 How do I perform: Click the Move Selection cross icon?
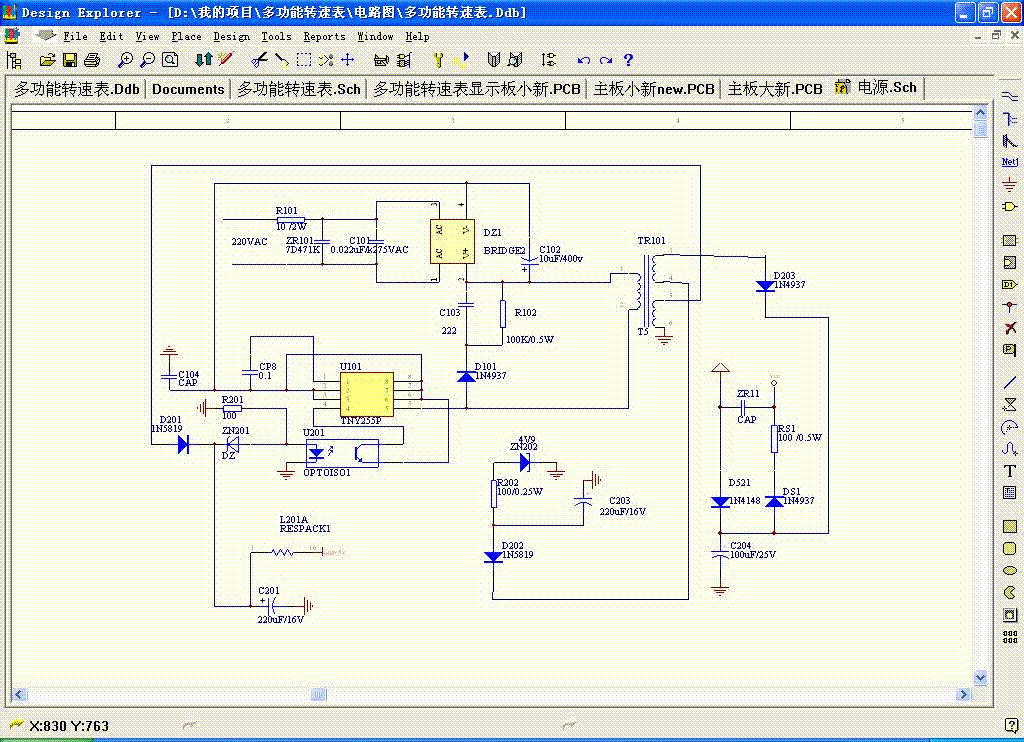[x=347, y=60]
